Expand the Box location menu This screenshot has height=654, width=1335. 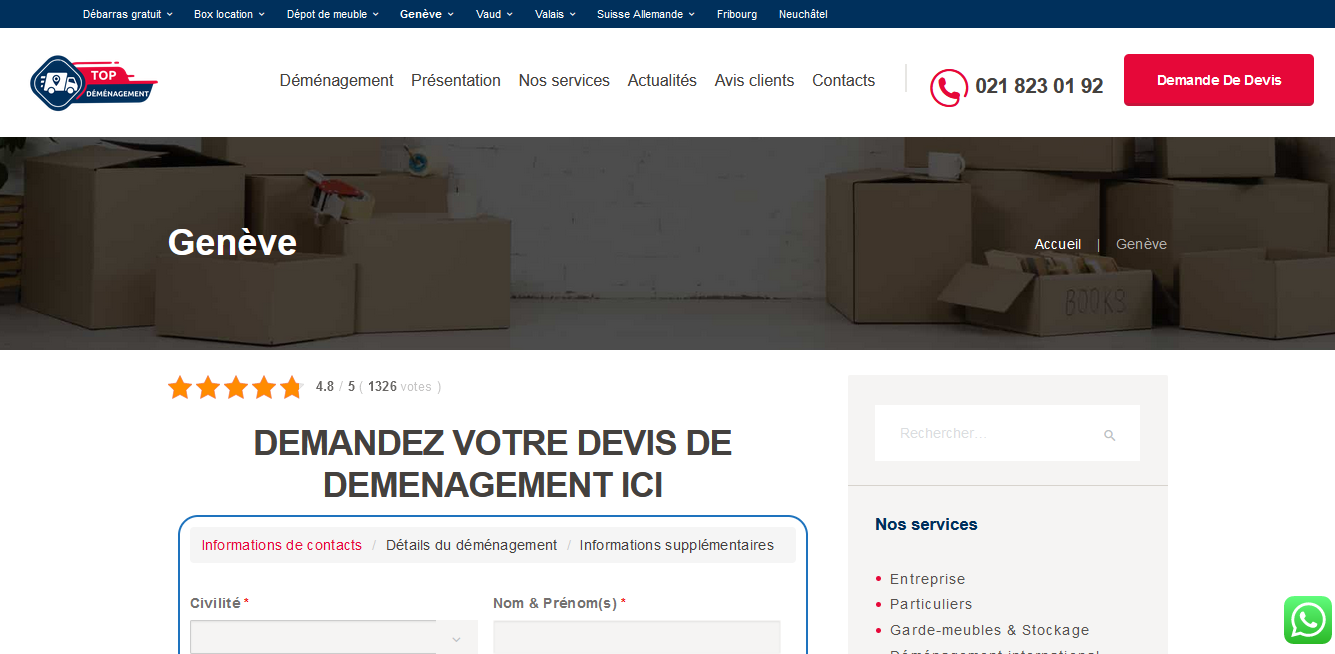(229, 14)
